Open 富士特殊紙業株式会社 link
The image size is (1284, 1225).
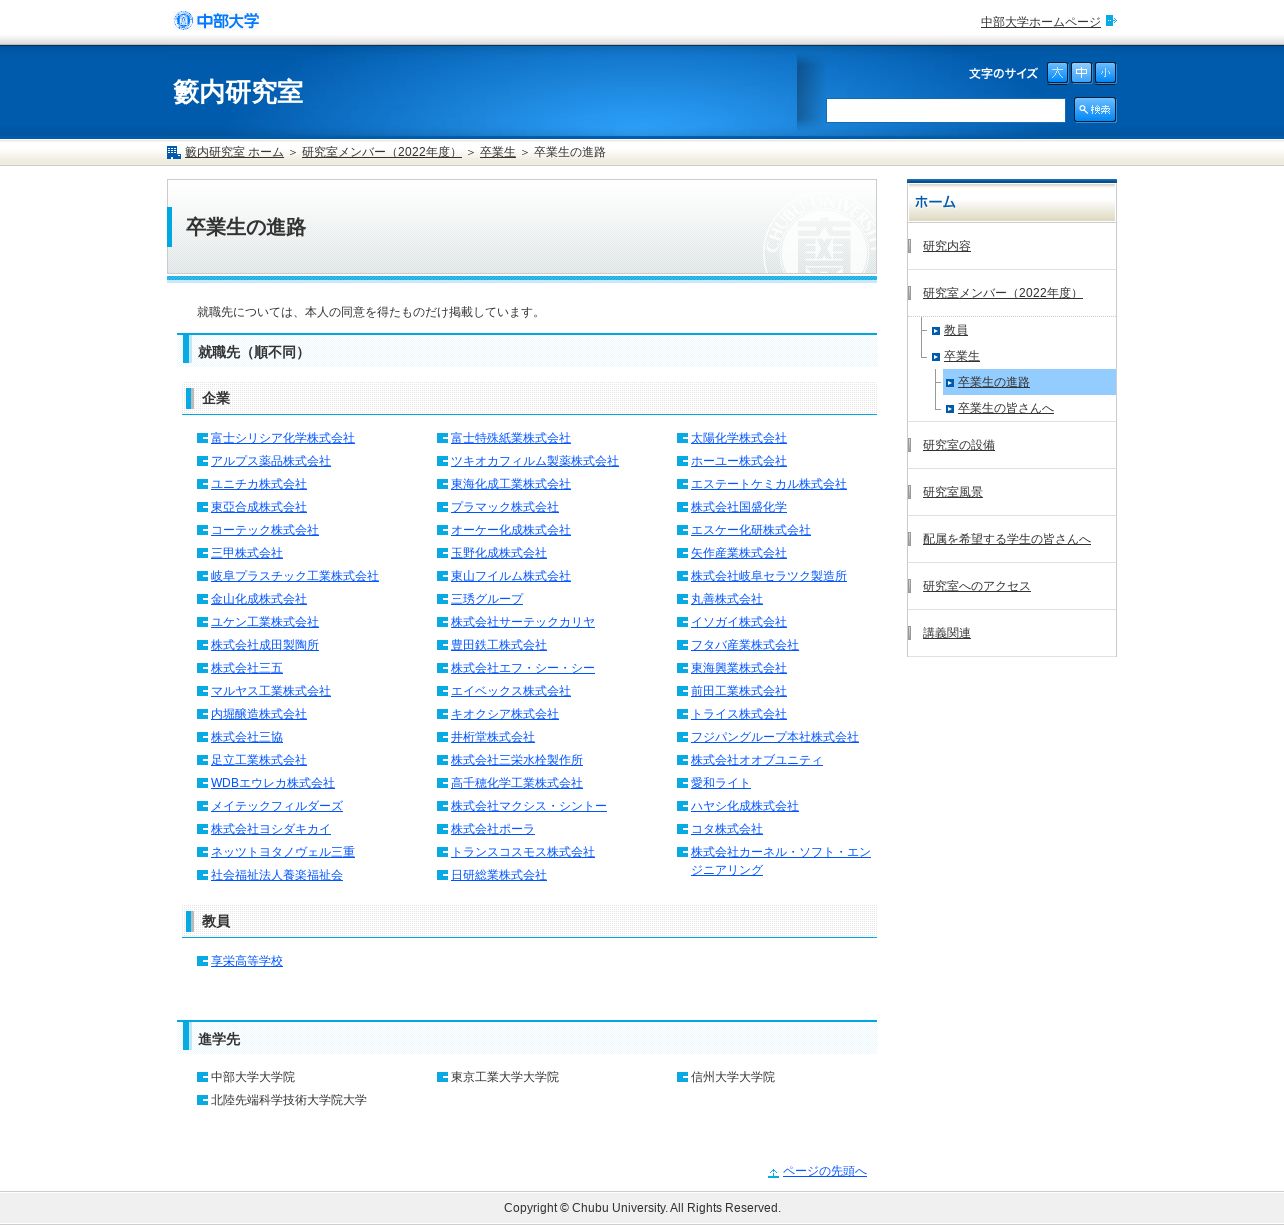tap(511, 438)
